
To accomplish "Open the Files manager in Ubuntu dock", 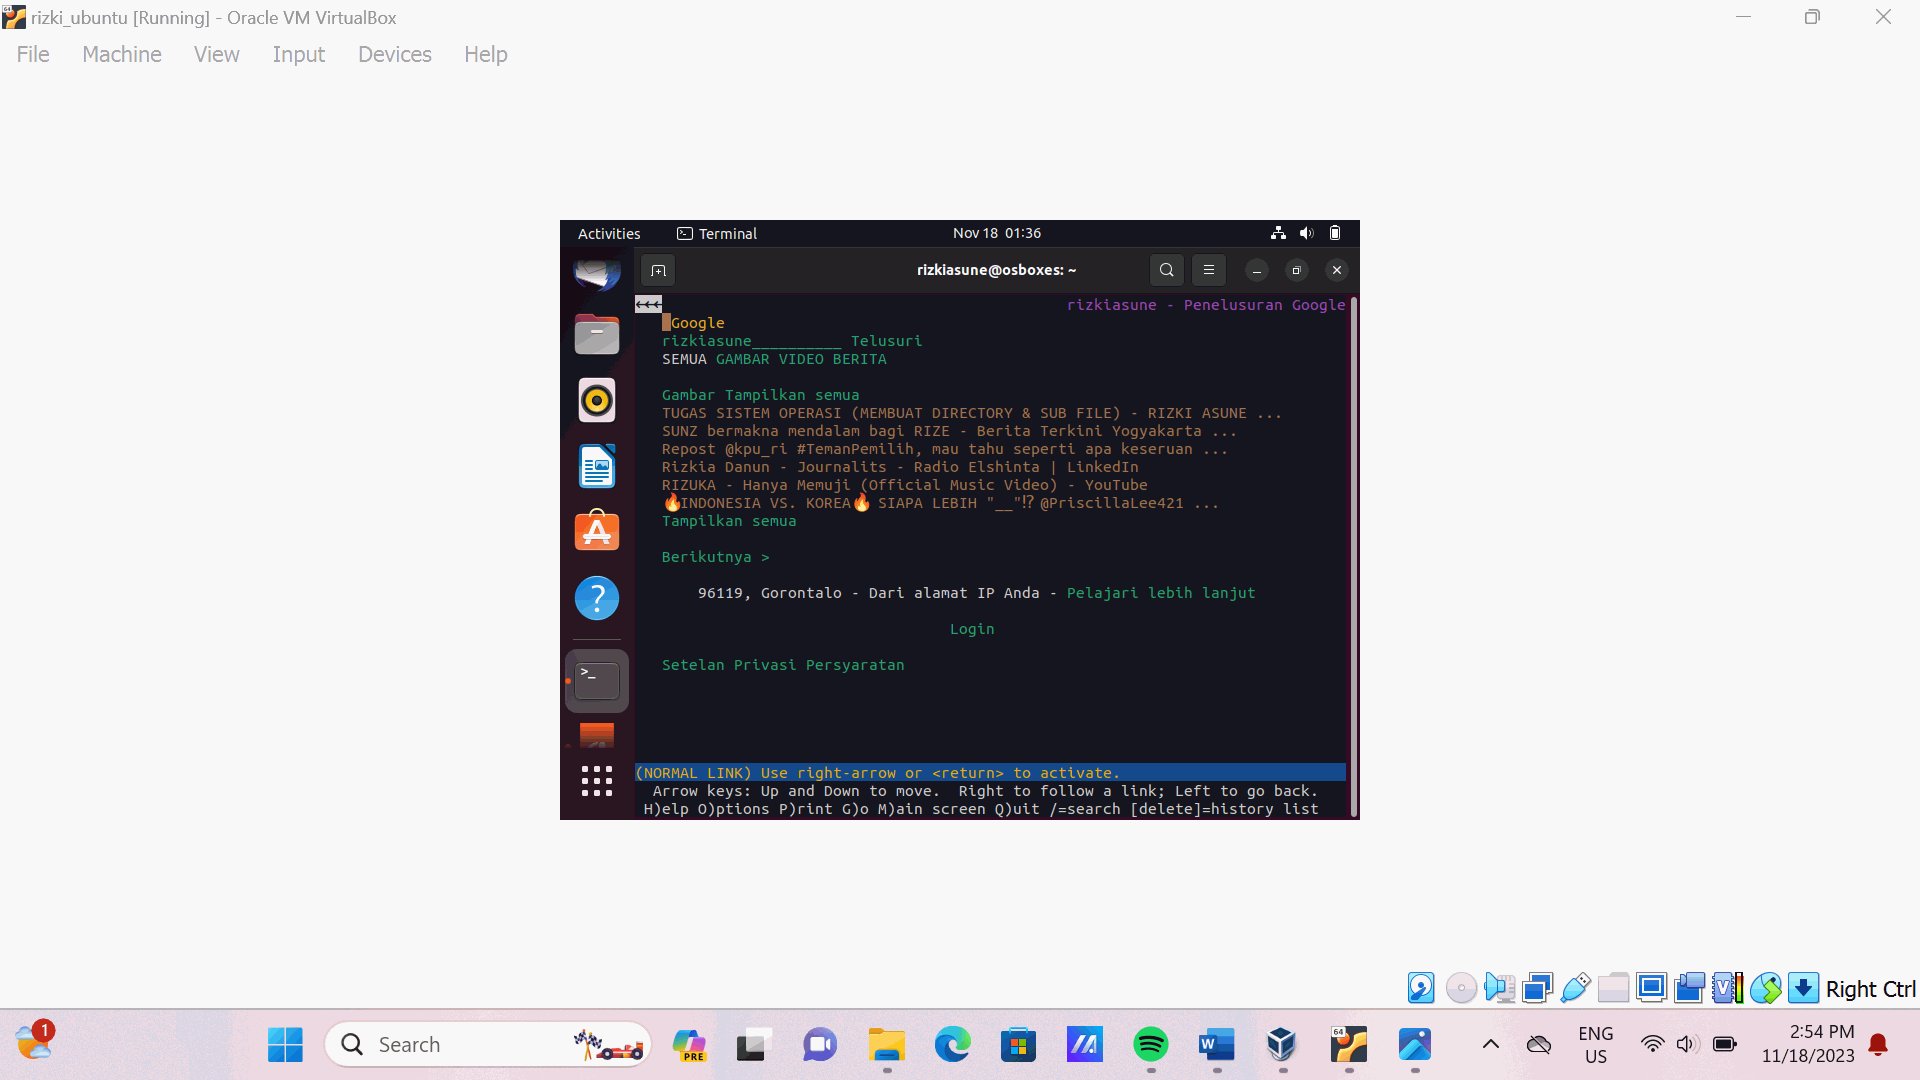I will coord(597,334).
